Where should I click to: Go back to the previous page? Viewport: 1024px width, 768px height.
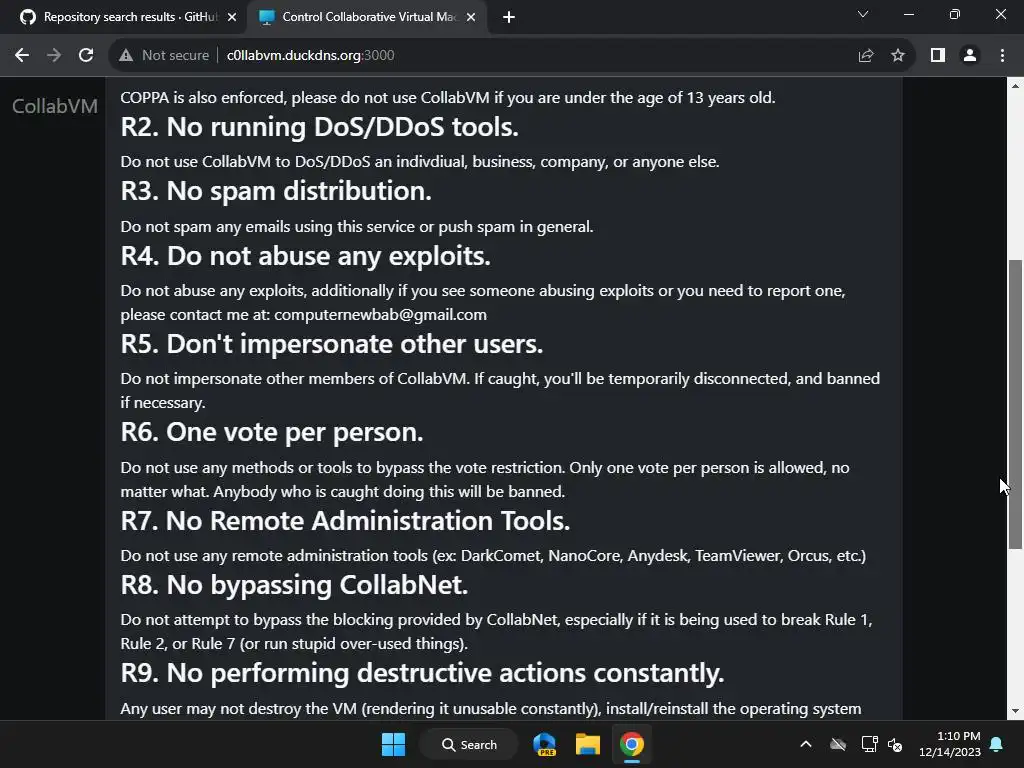22,56
